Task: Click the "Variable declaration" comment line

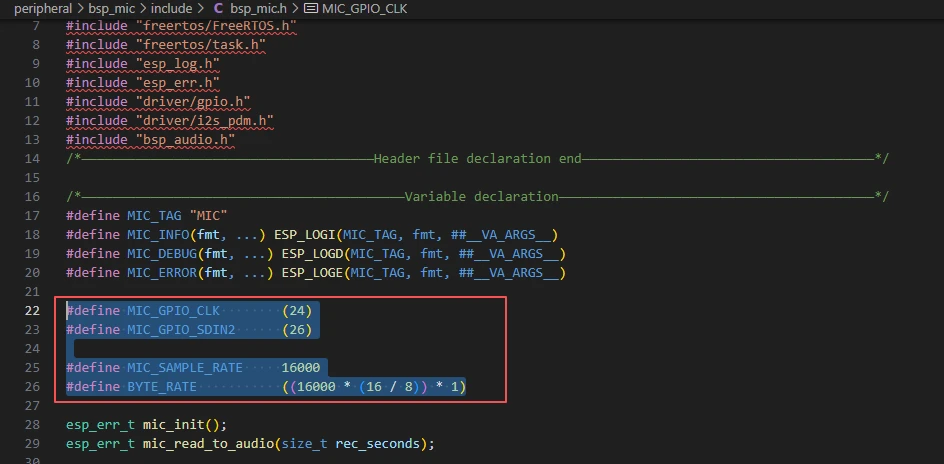Action: 482,196
